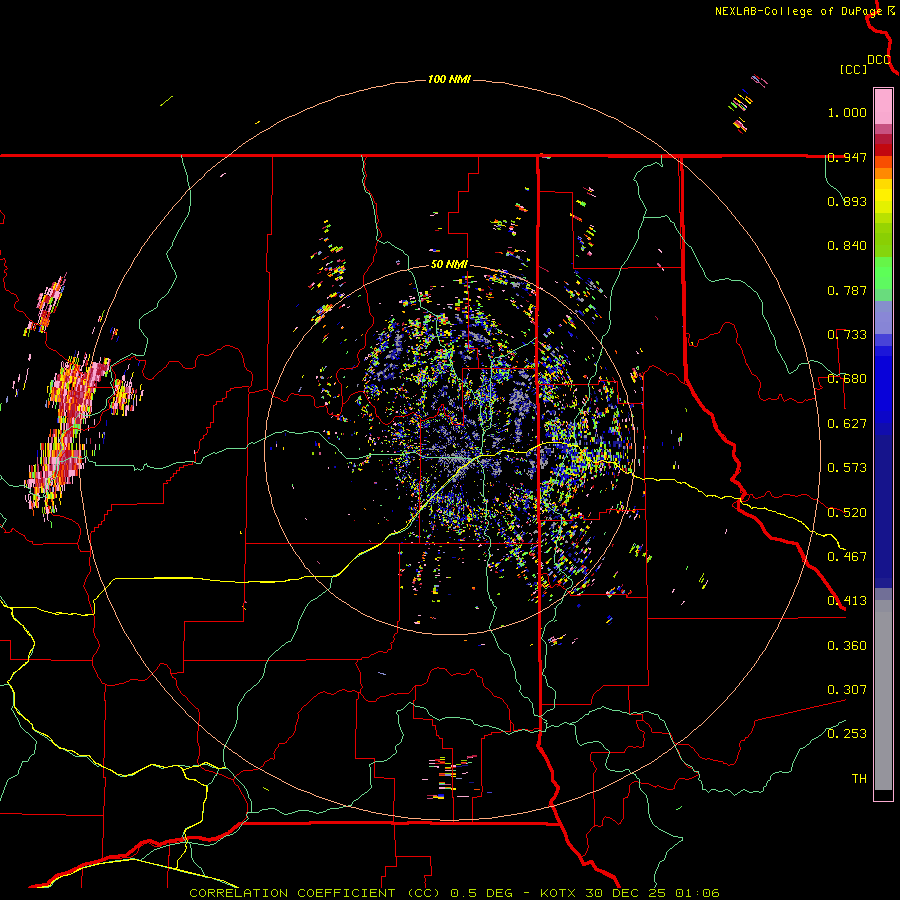Select the 0.307 scale value

pos(847,690)
